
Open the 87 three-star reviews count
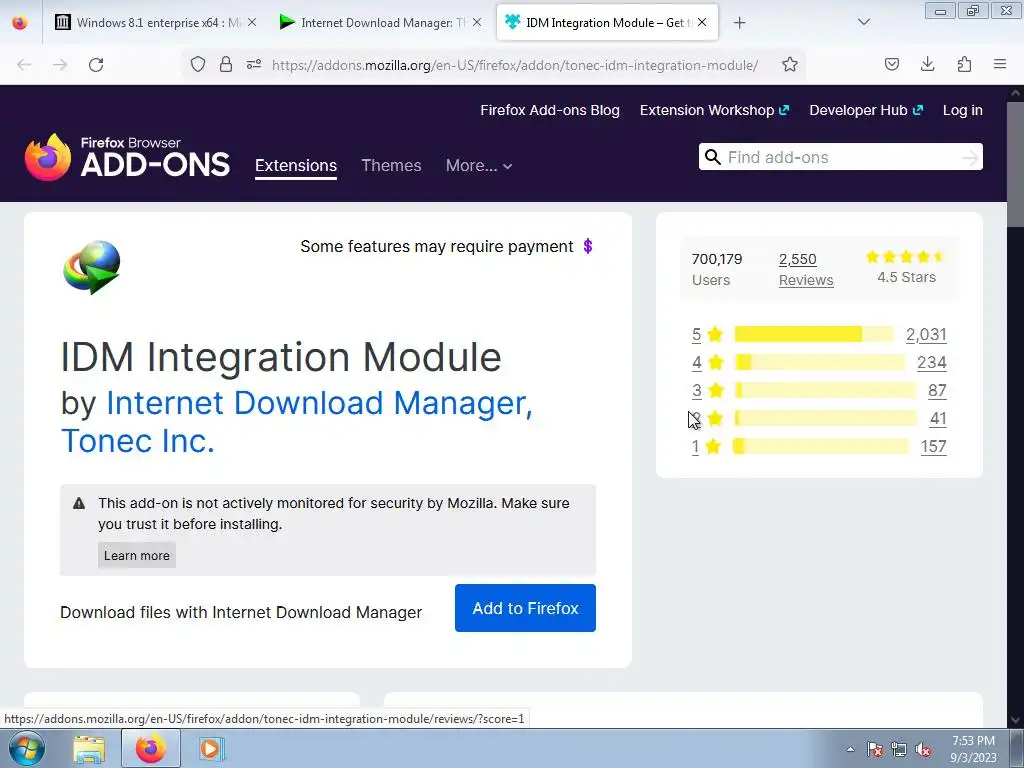937,391
